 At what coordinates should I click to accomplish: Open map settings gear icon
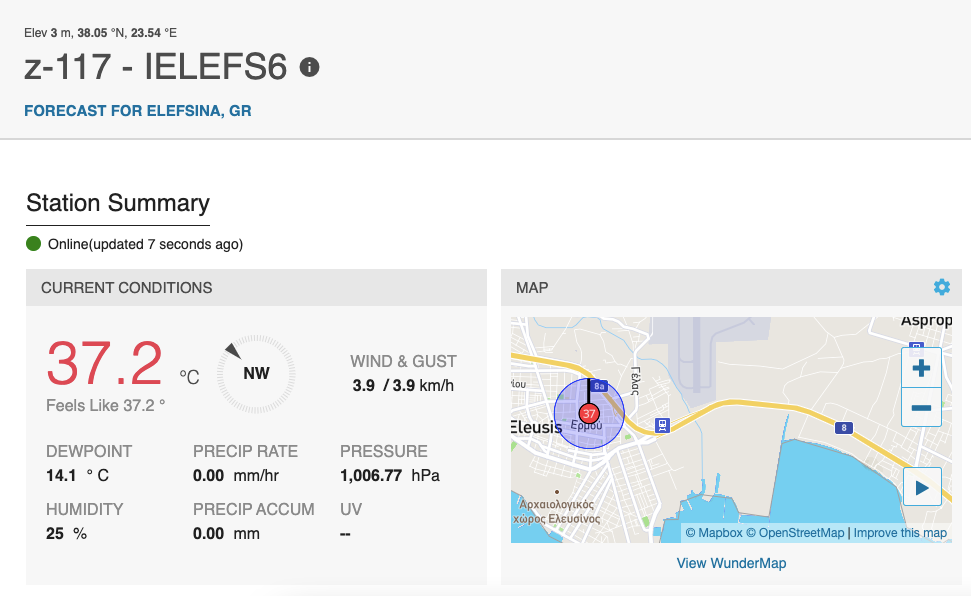pyautogui.click(x=941, y=287)
